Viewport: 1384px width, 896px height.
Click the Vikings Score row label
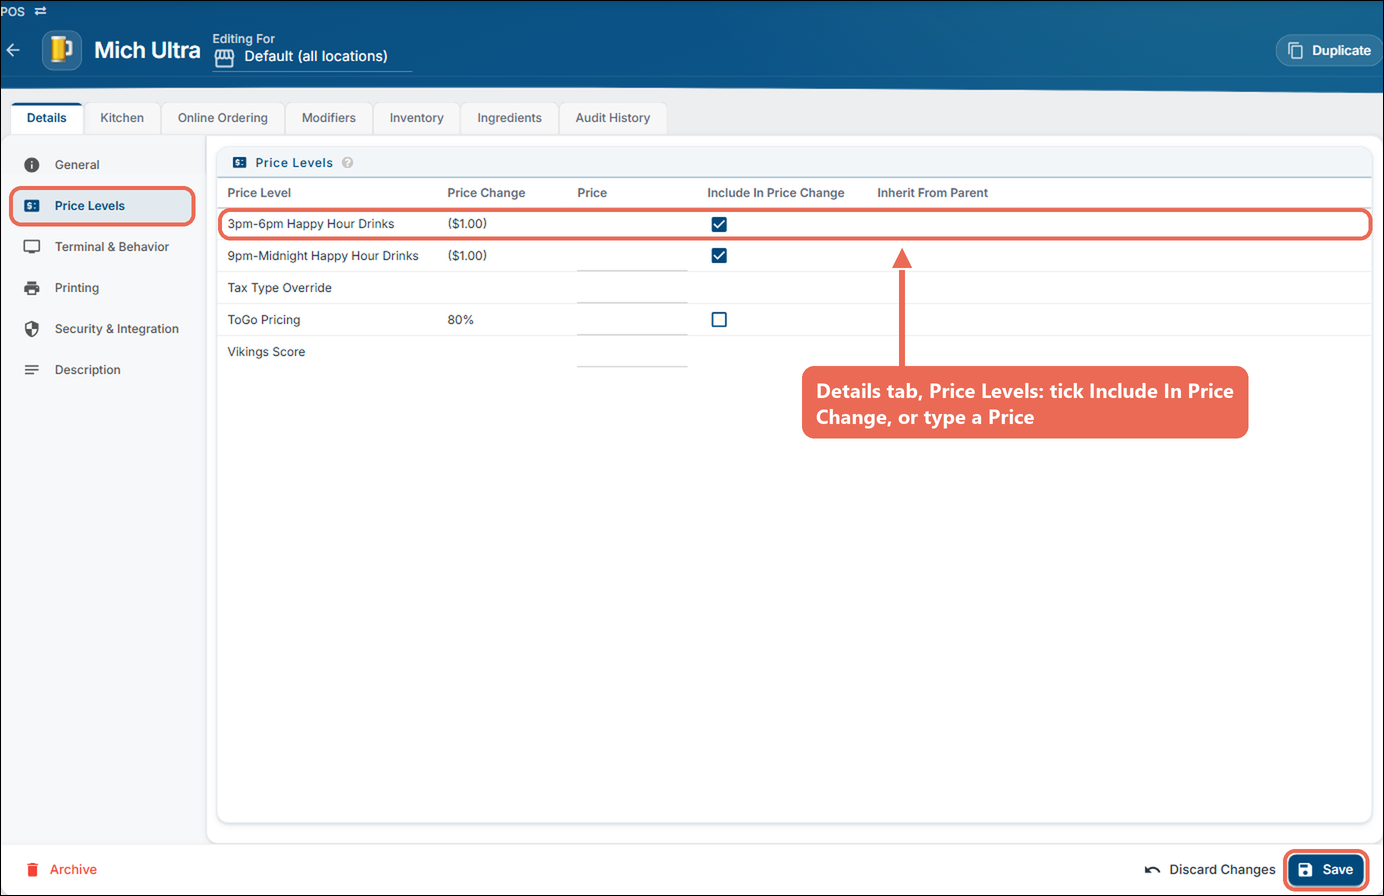coord(266,352)
